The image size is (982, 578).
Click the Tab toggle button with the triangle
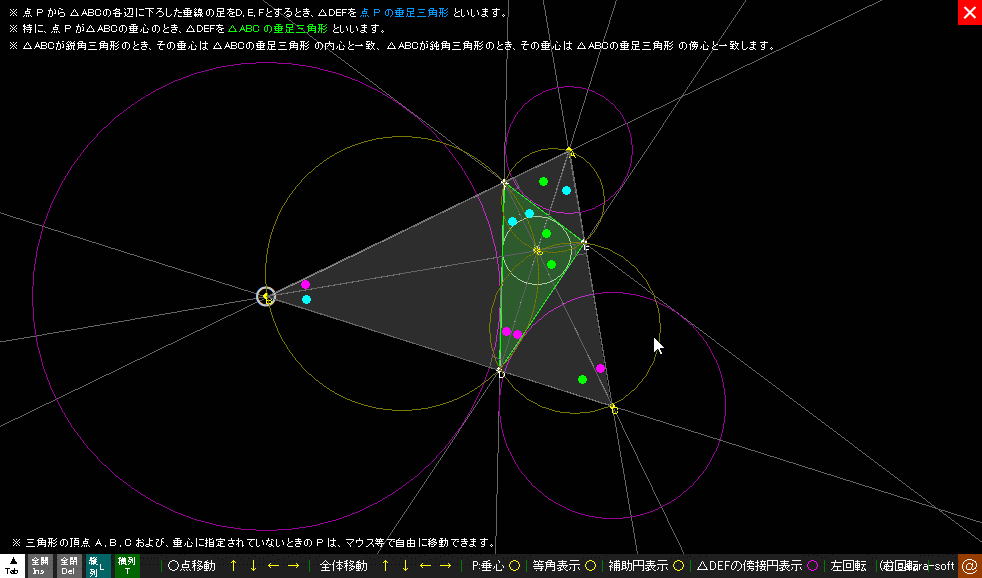[12, 566]
